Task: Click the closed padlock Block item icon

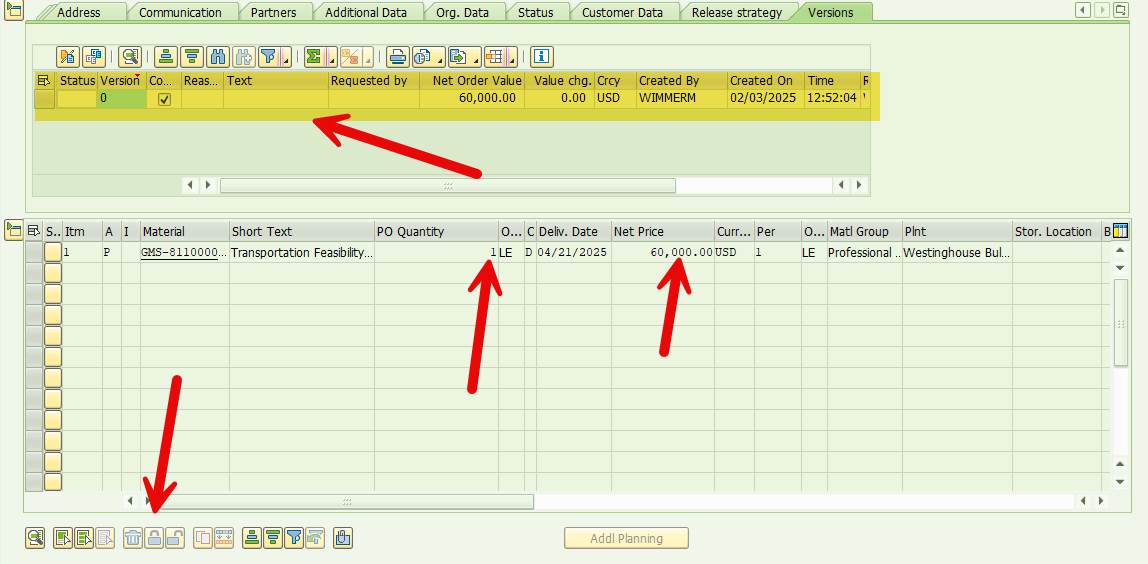Action: pos(154,538)
